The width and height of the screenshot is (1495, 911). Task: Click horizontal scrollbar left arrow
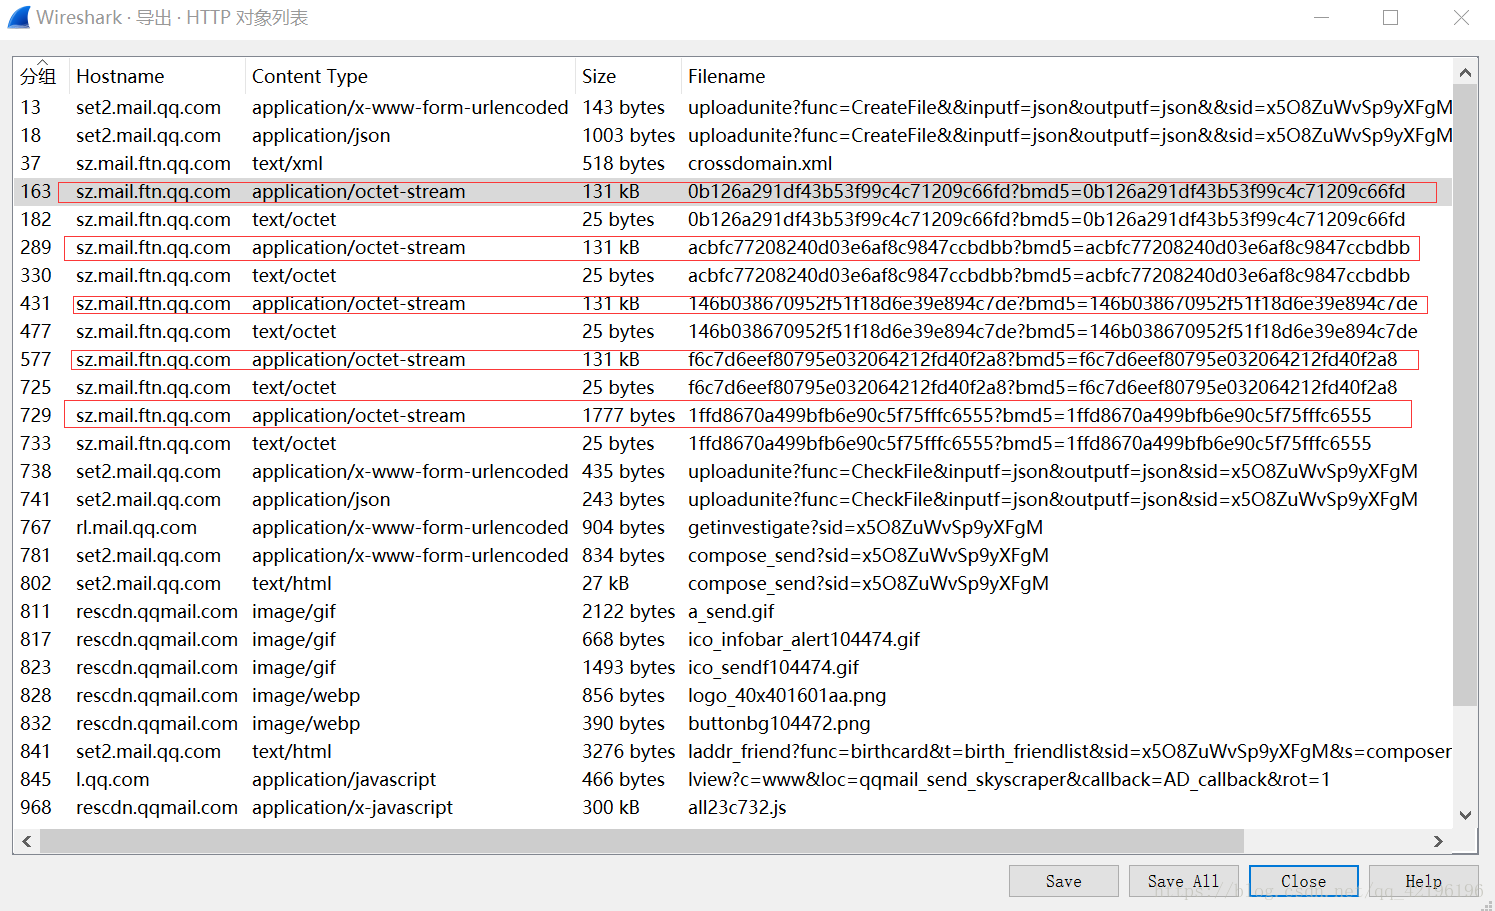point(27,841)
